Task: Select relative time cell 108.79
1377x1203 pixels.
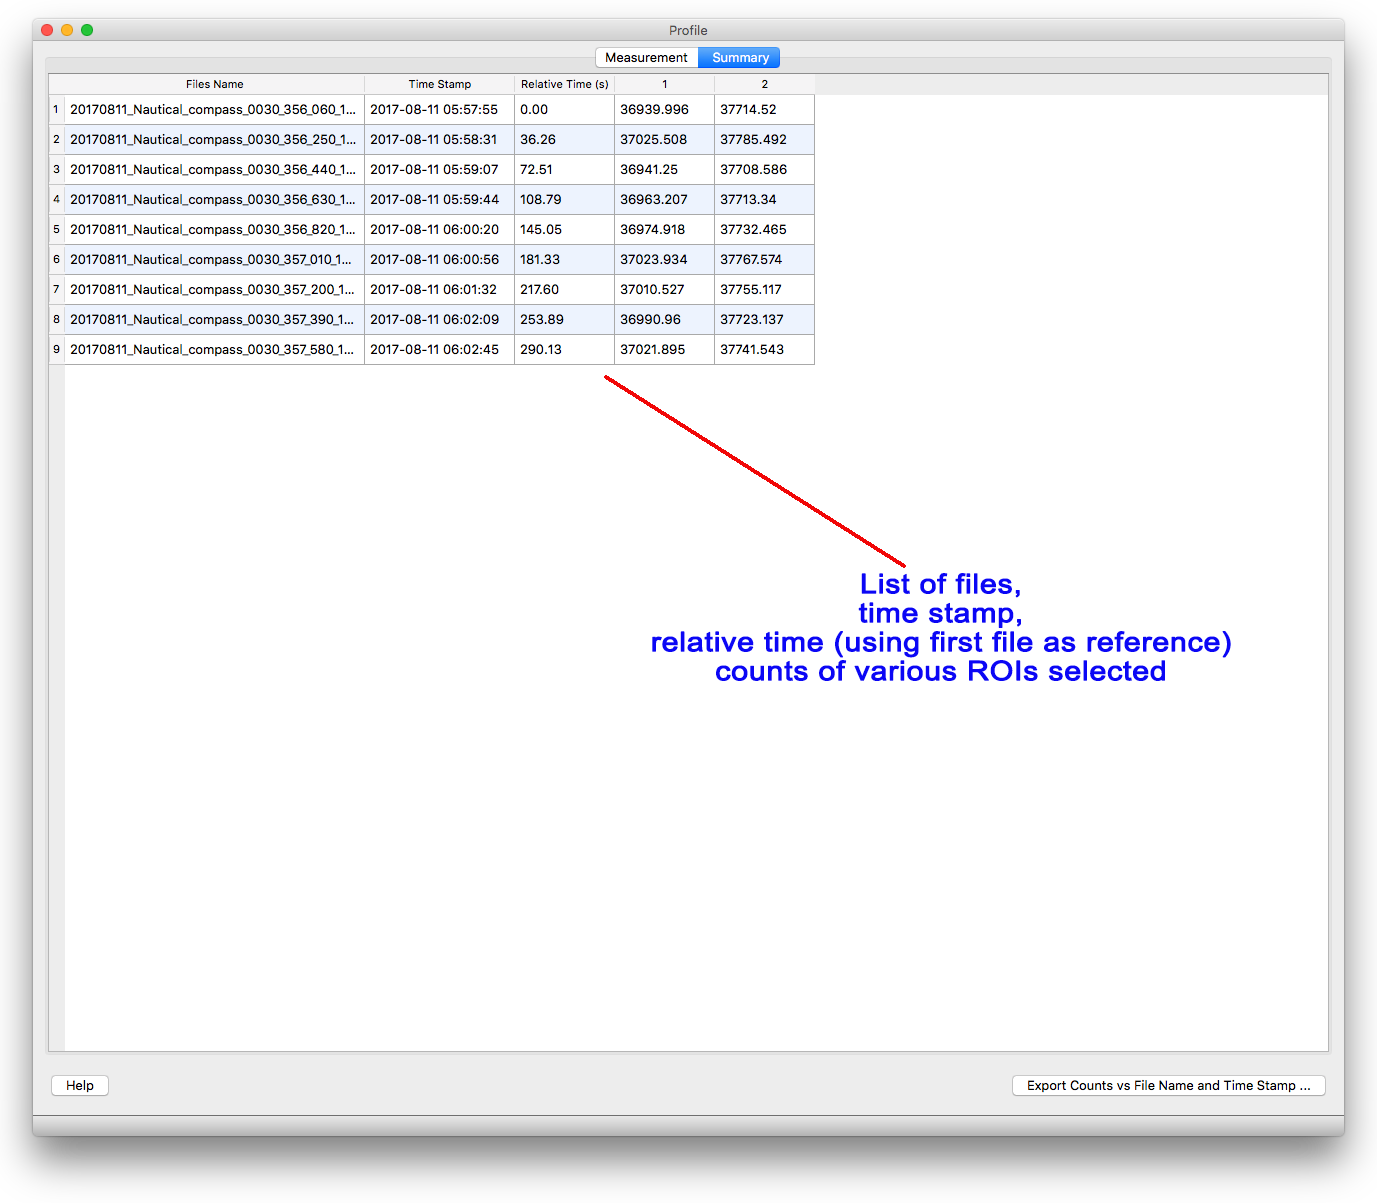Action: [564, 200]
